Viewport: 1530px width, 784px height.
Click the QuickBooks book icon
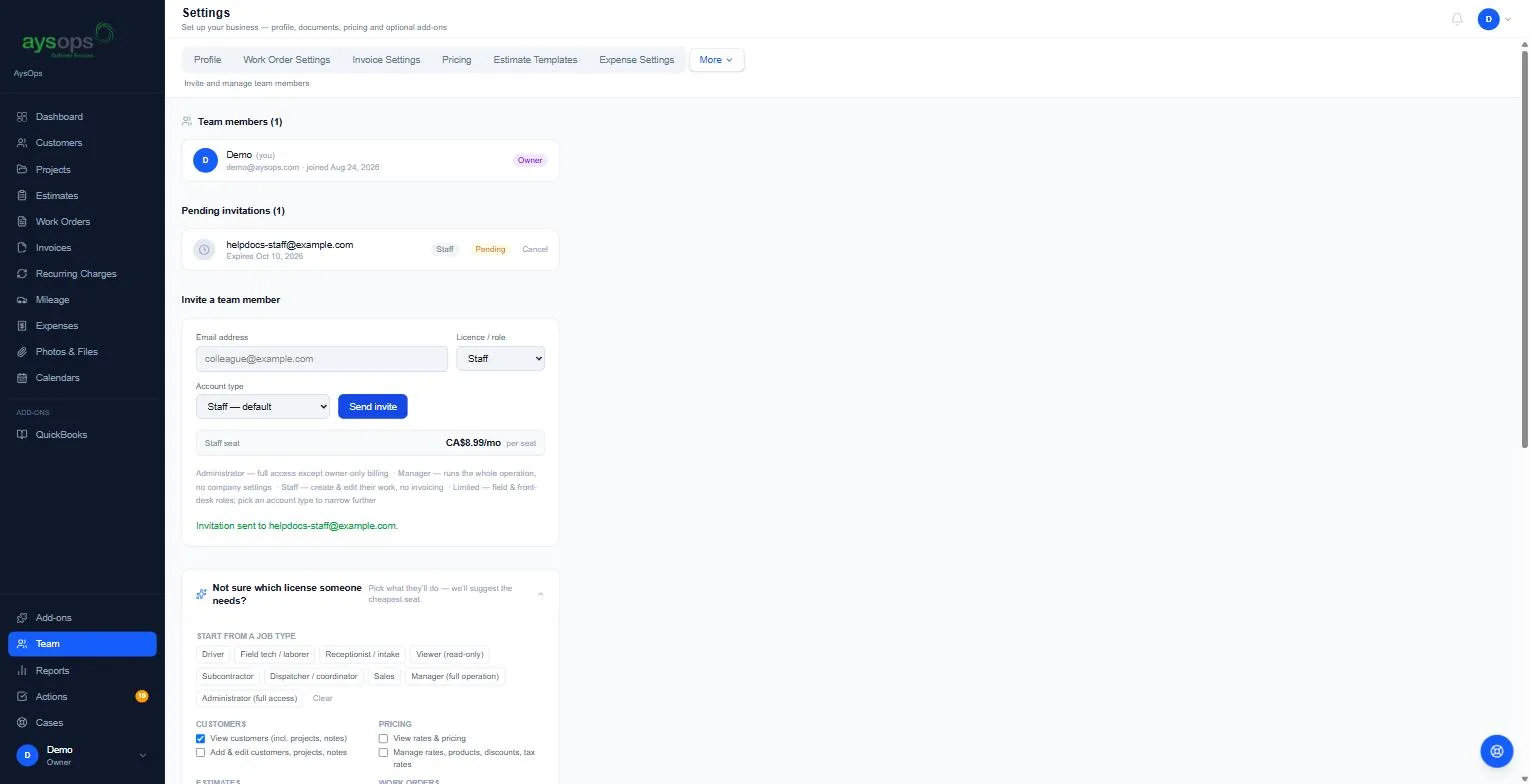click(x=22, y=435)
